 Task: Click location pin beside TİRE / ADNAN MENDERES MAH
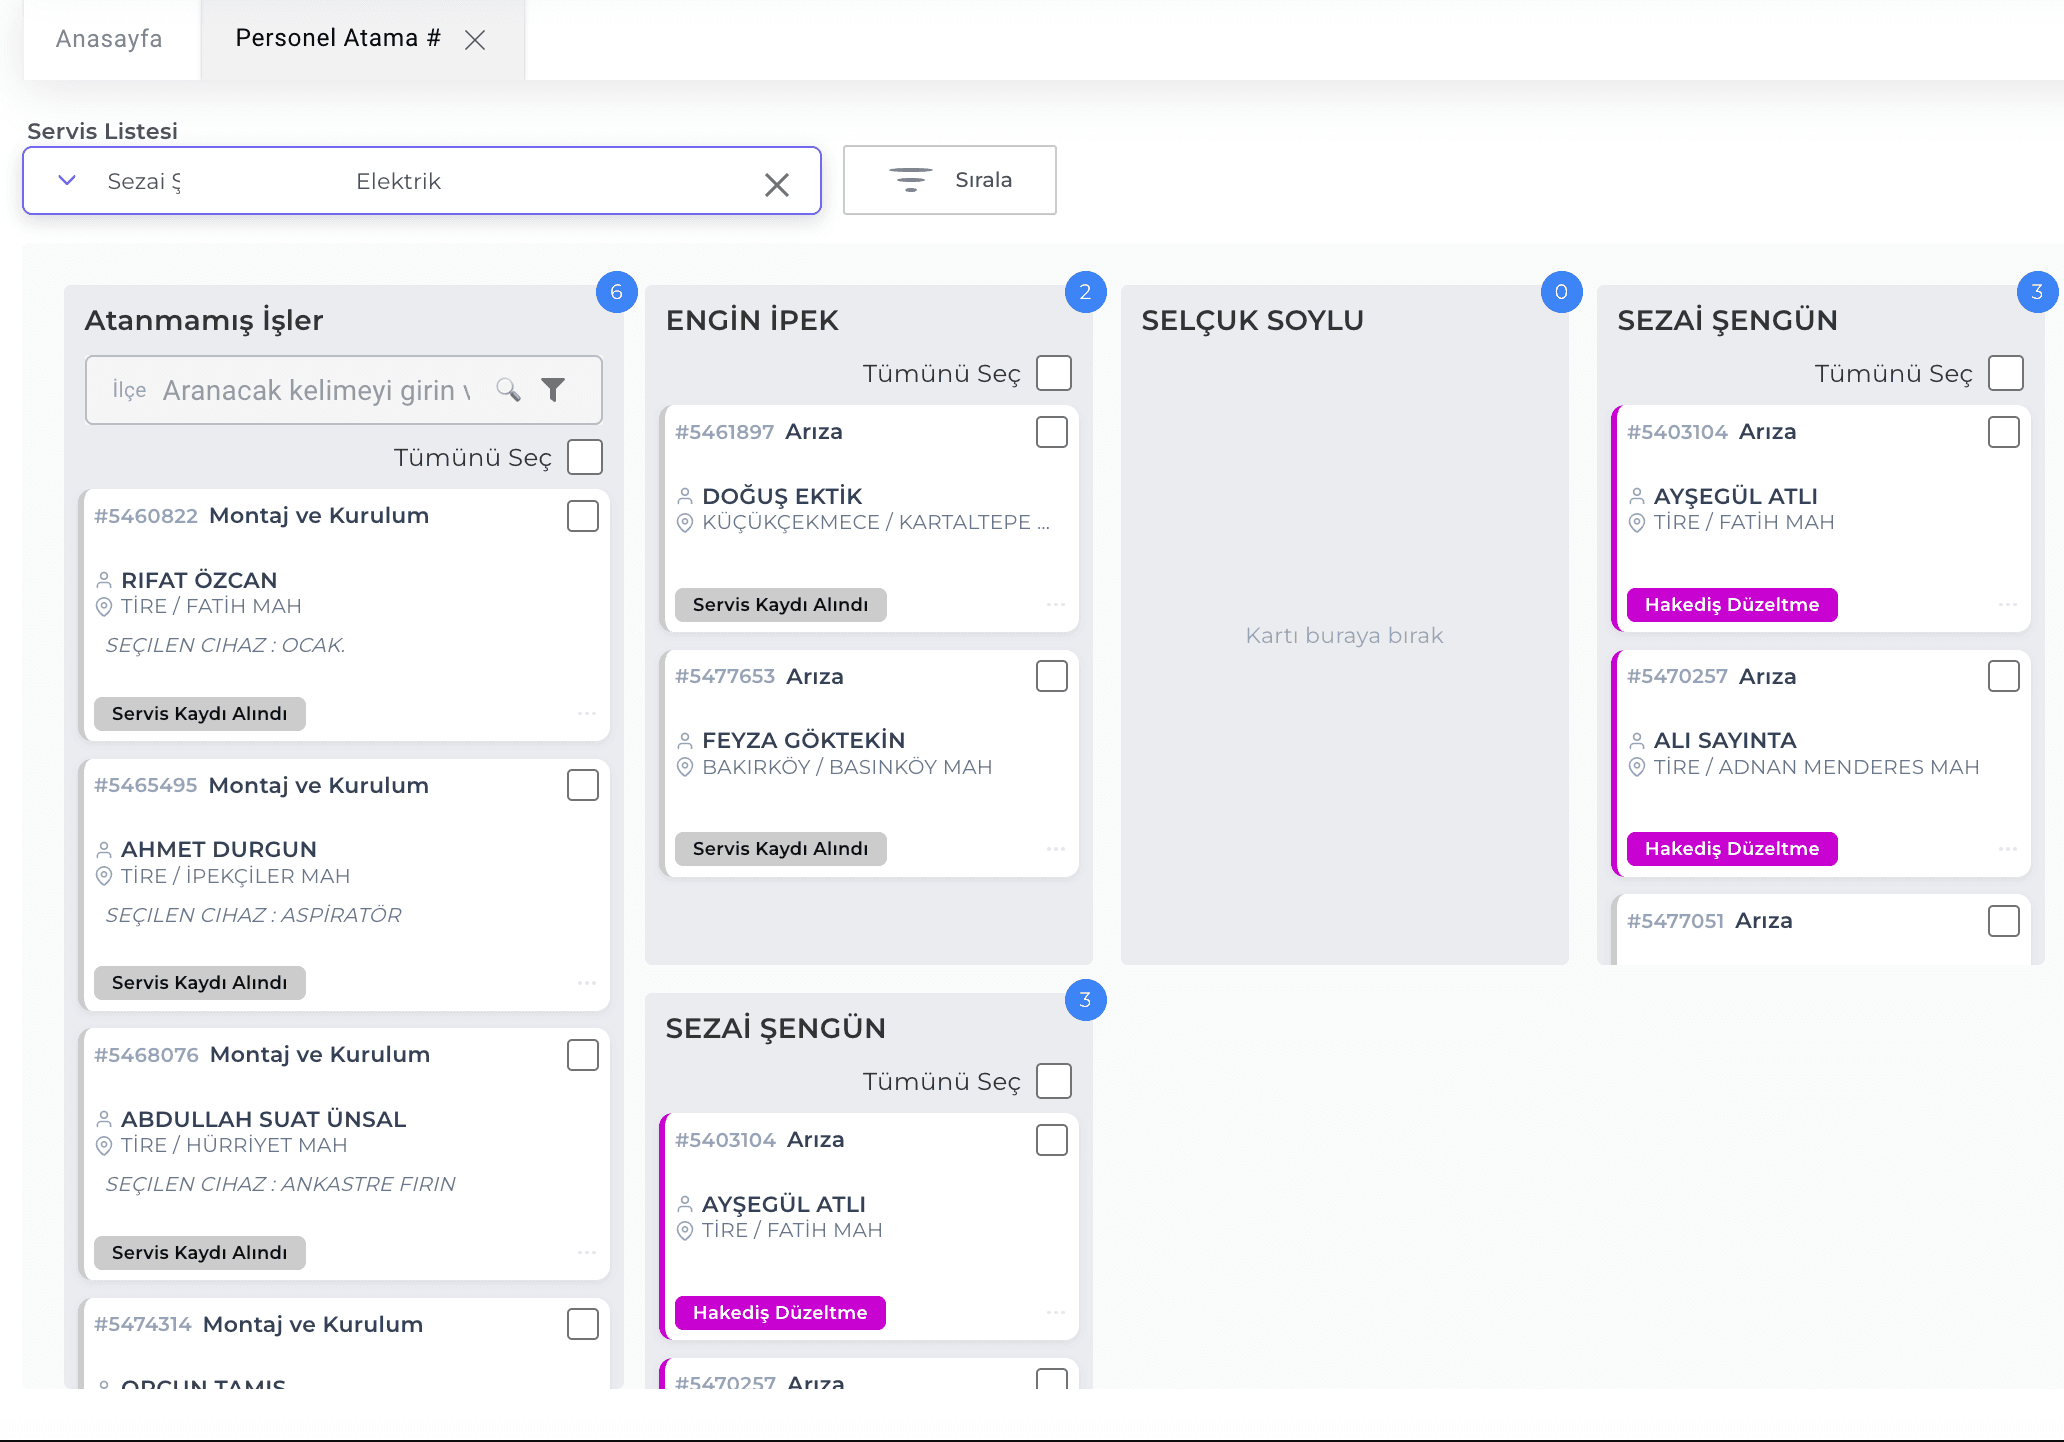click(1637, 767)
